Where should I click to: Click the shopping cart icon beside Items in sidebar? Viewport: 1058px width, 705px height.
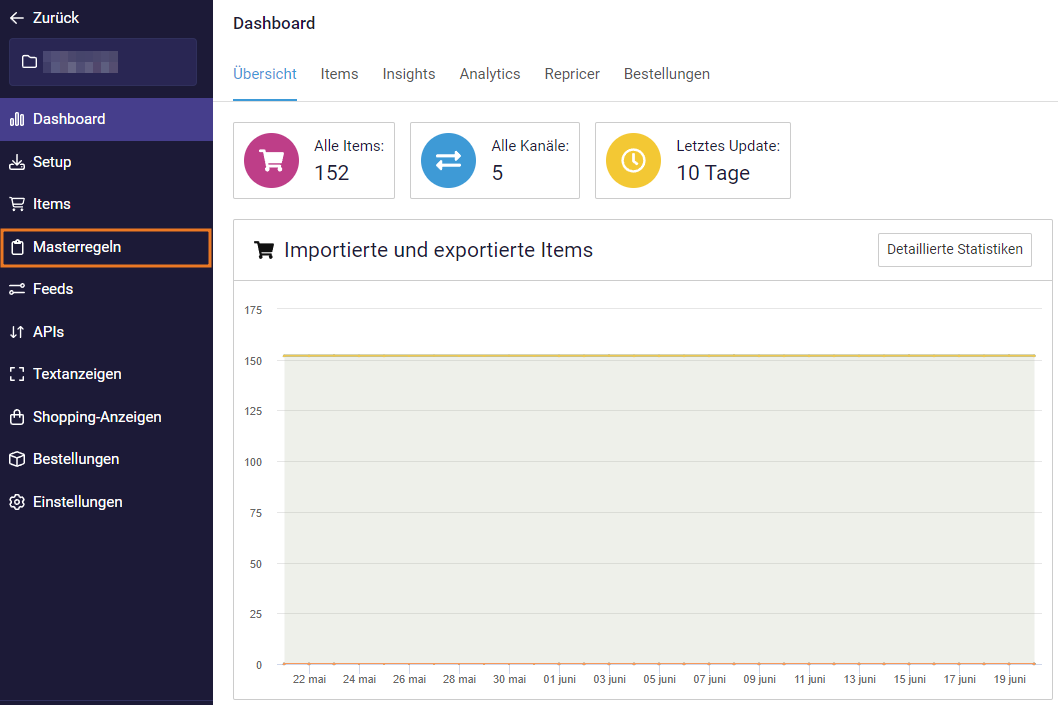[16, 204]
